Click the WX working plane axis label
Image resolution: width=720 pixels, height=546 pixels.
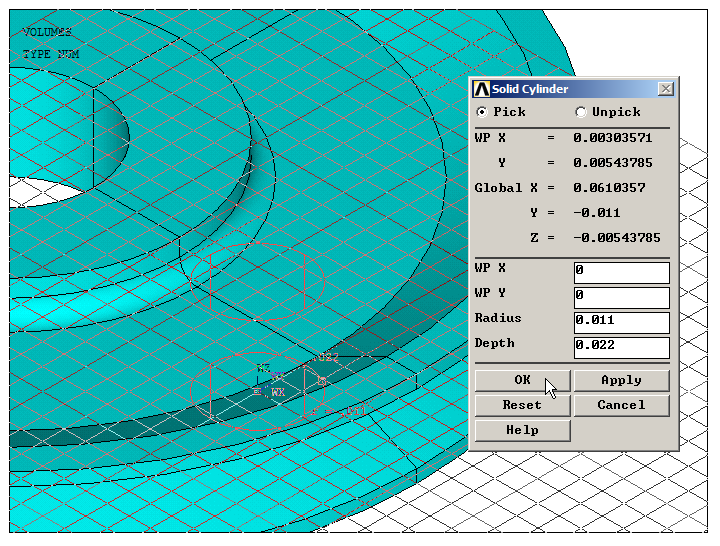pyautogui.click(x=278, y=393)
